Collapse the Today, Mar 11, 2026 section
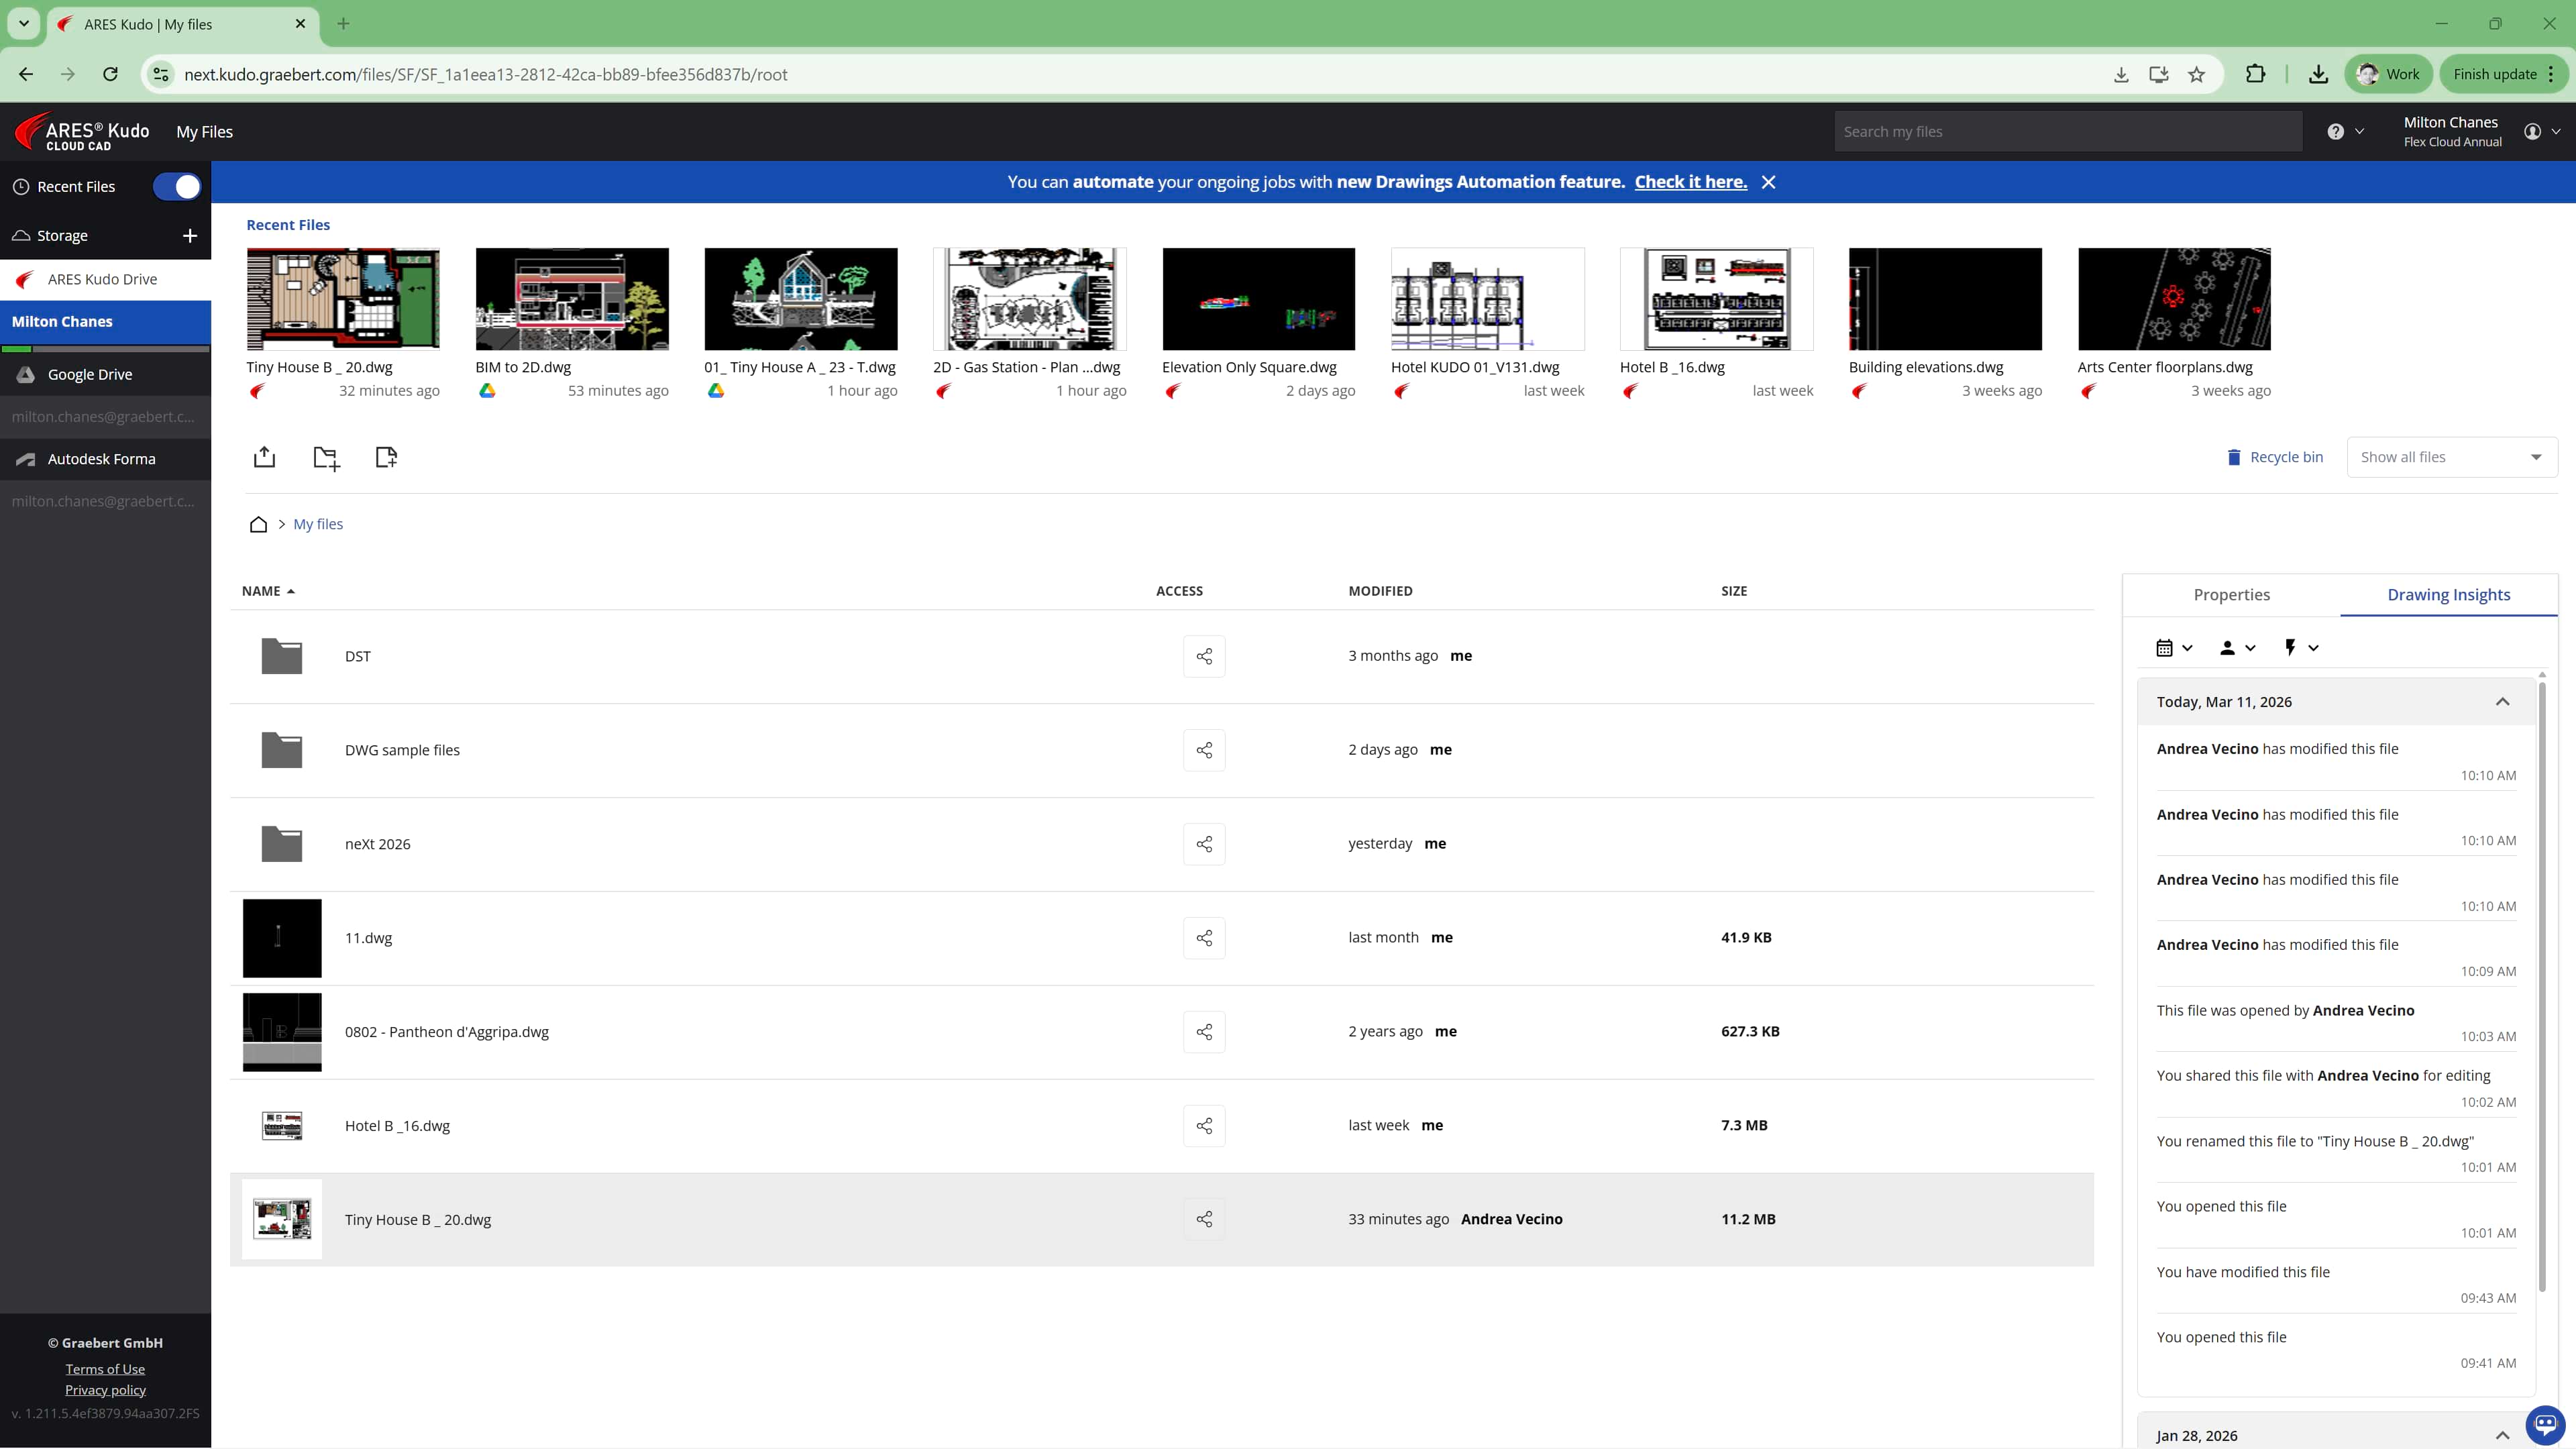 [x=2502, y=702]
